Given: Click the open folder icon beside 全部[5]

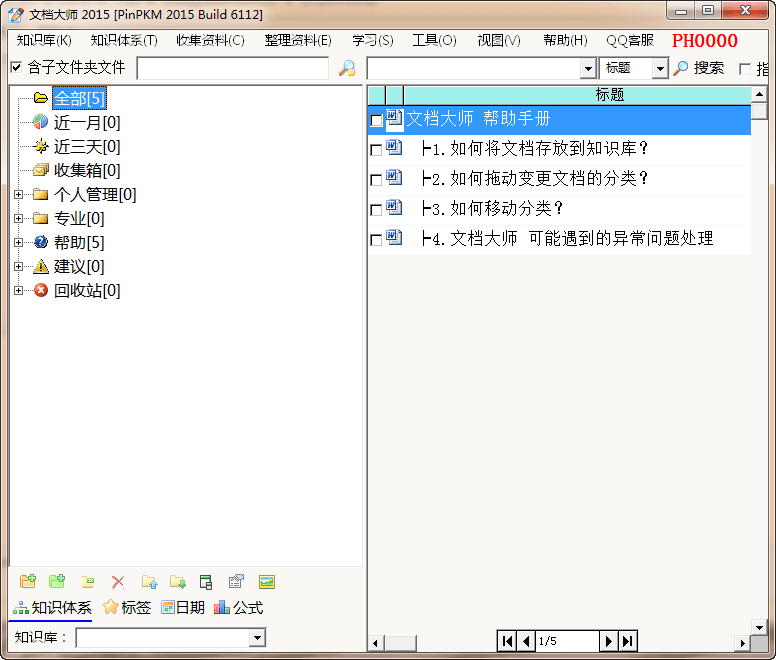Looking at the screenshot, I should click(41, 98).
